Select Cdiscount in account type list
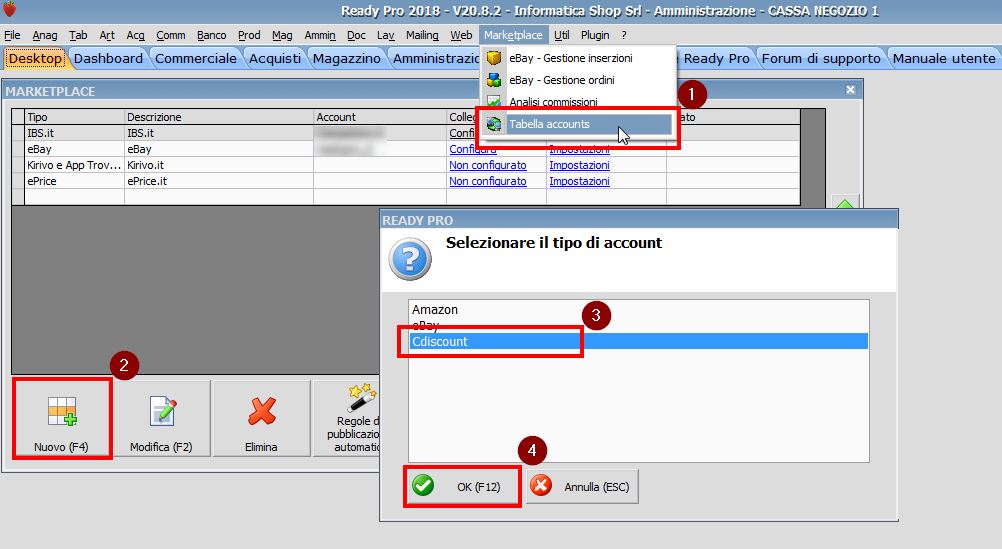Viewport: 1002px width, 549px height. point(638,341)
